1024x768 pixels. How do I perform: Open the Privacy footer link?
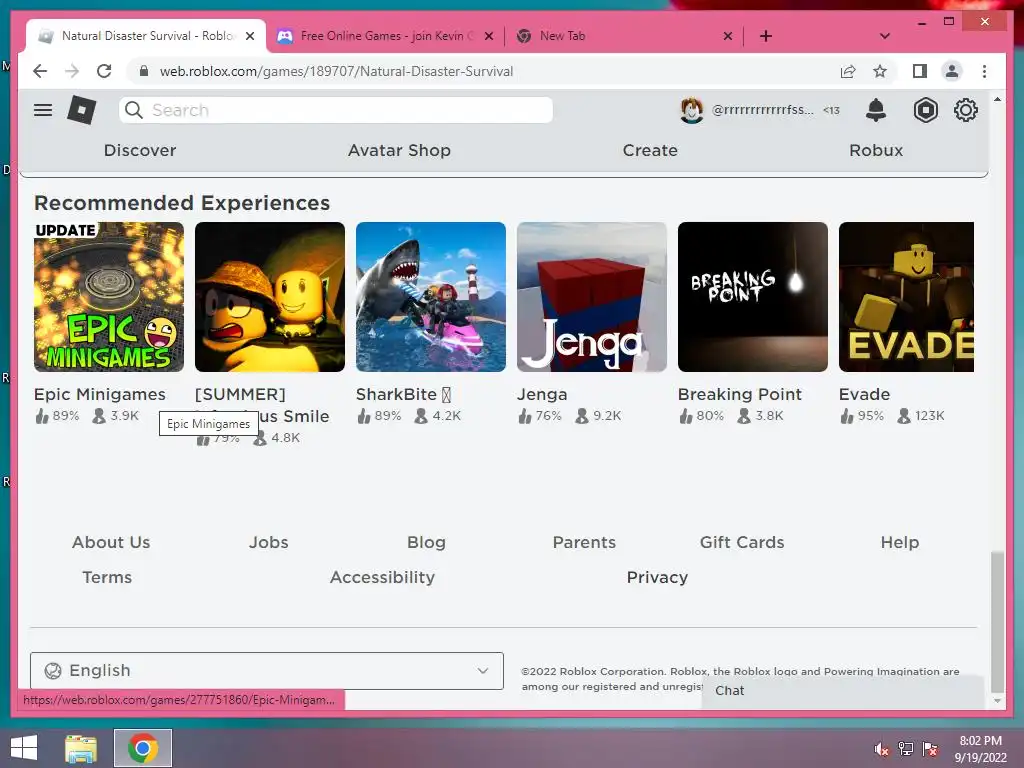tap(657, 577)
